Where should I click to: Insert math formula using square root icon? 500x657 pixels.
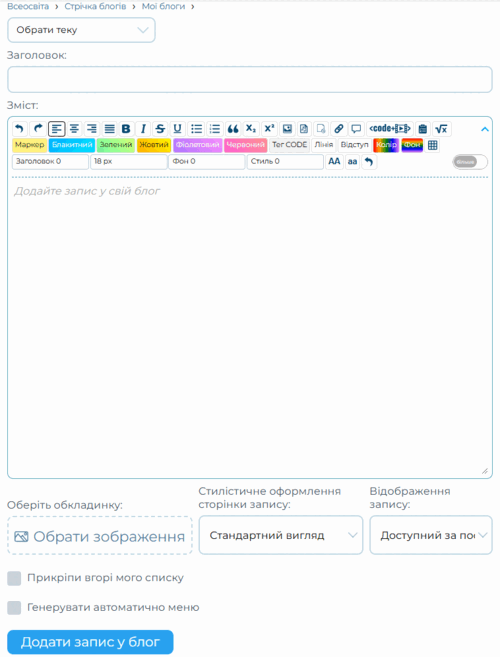coord(441,129)
